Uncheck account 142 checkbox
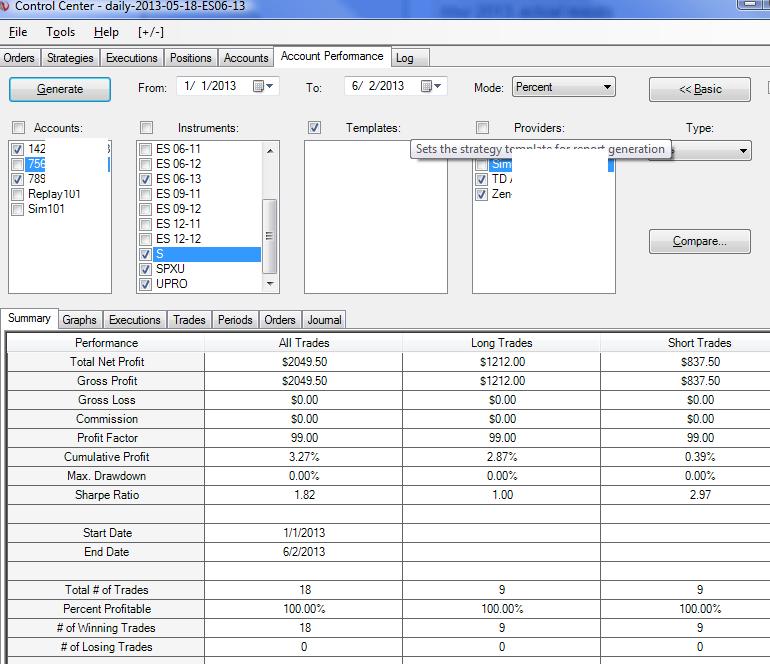The width and height of the screenshot is (770, 664). tap(17, 149)
